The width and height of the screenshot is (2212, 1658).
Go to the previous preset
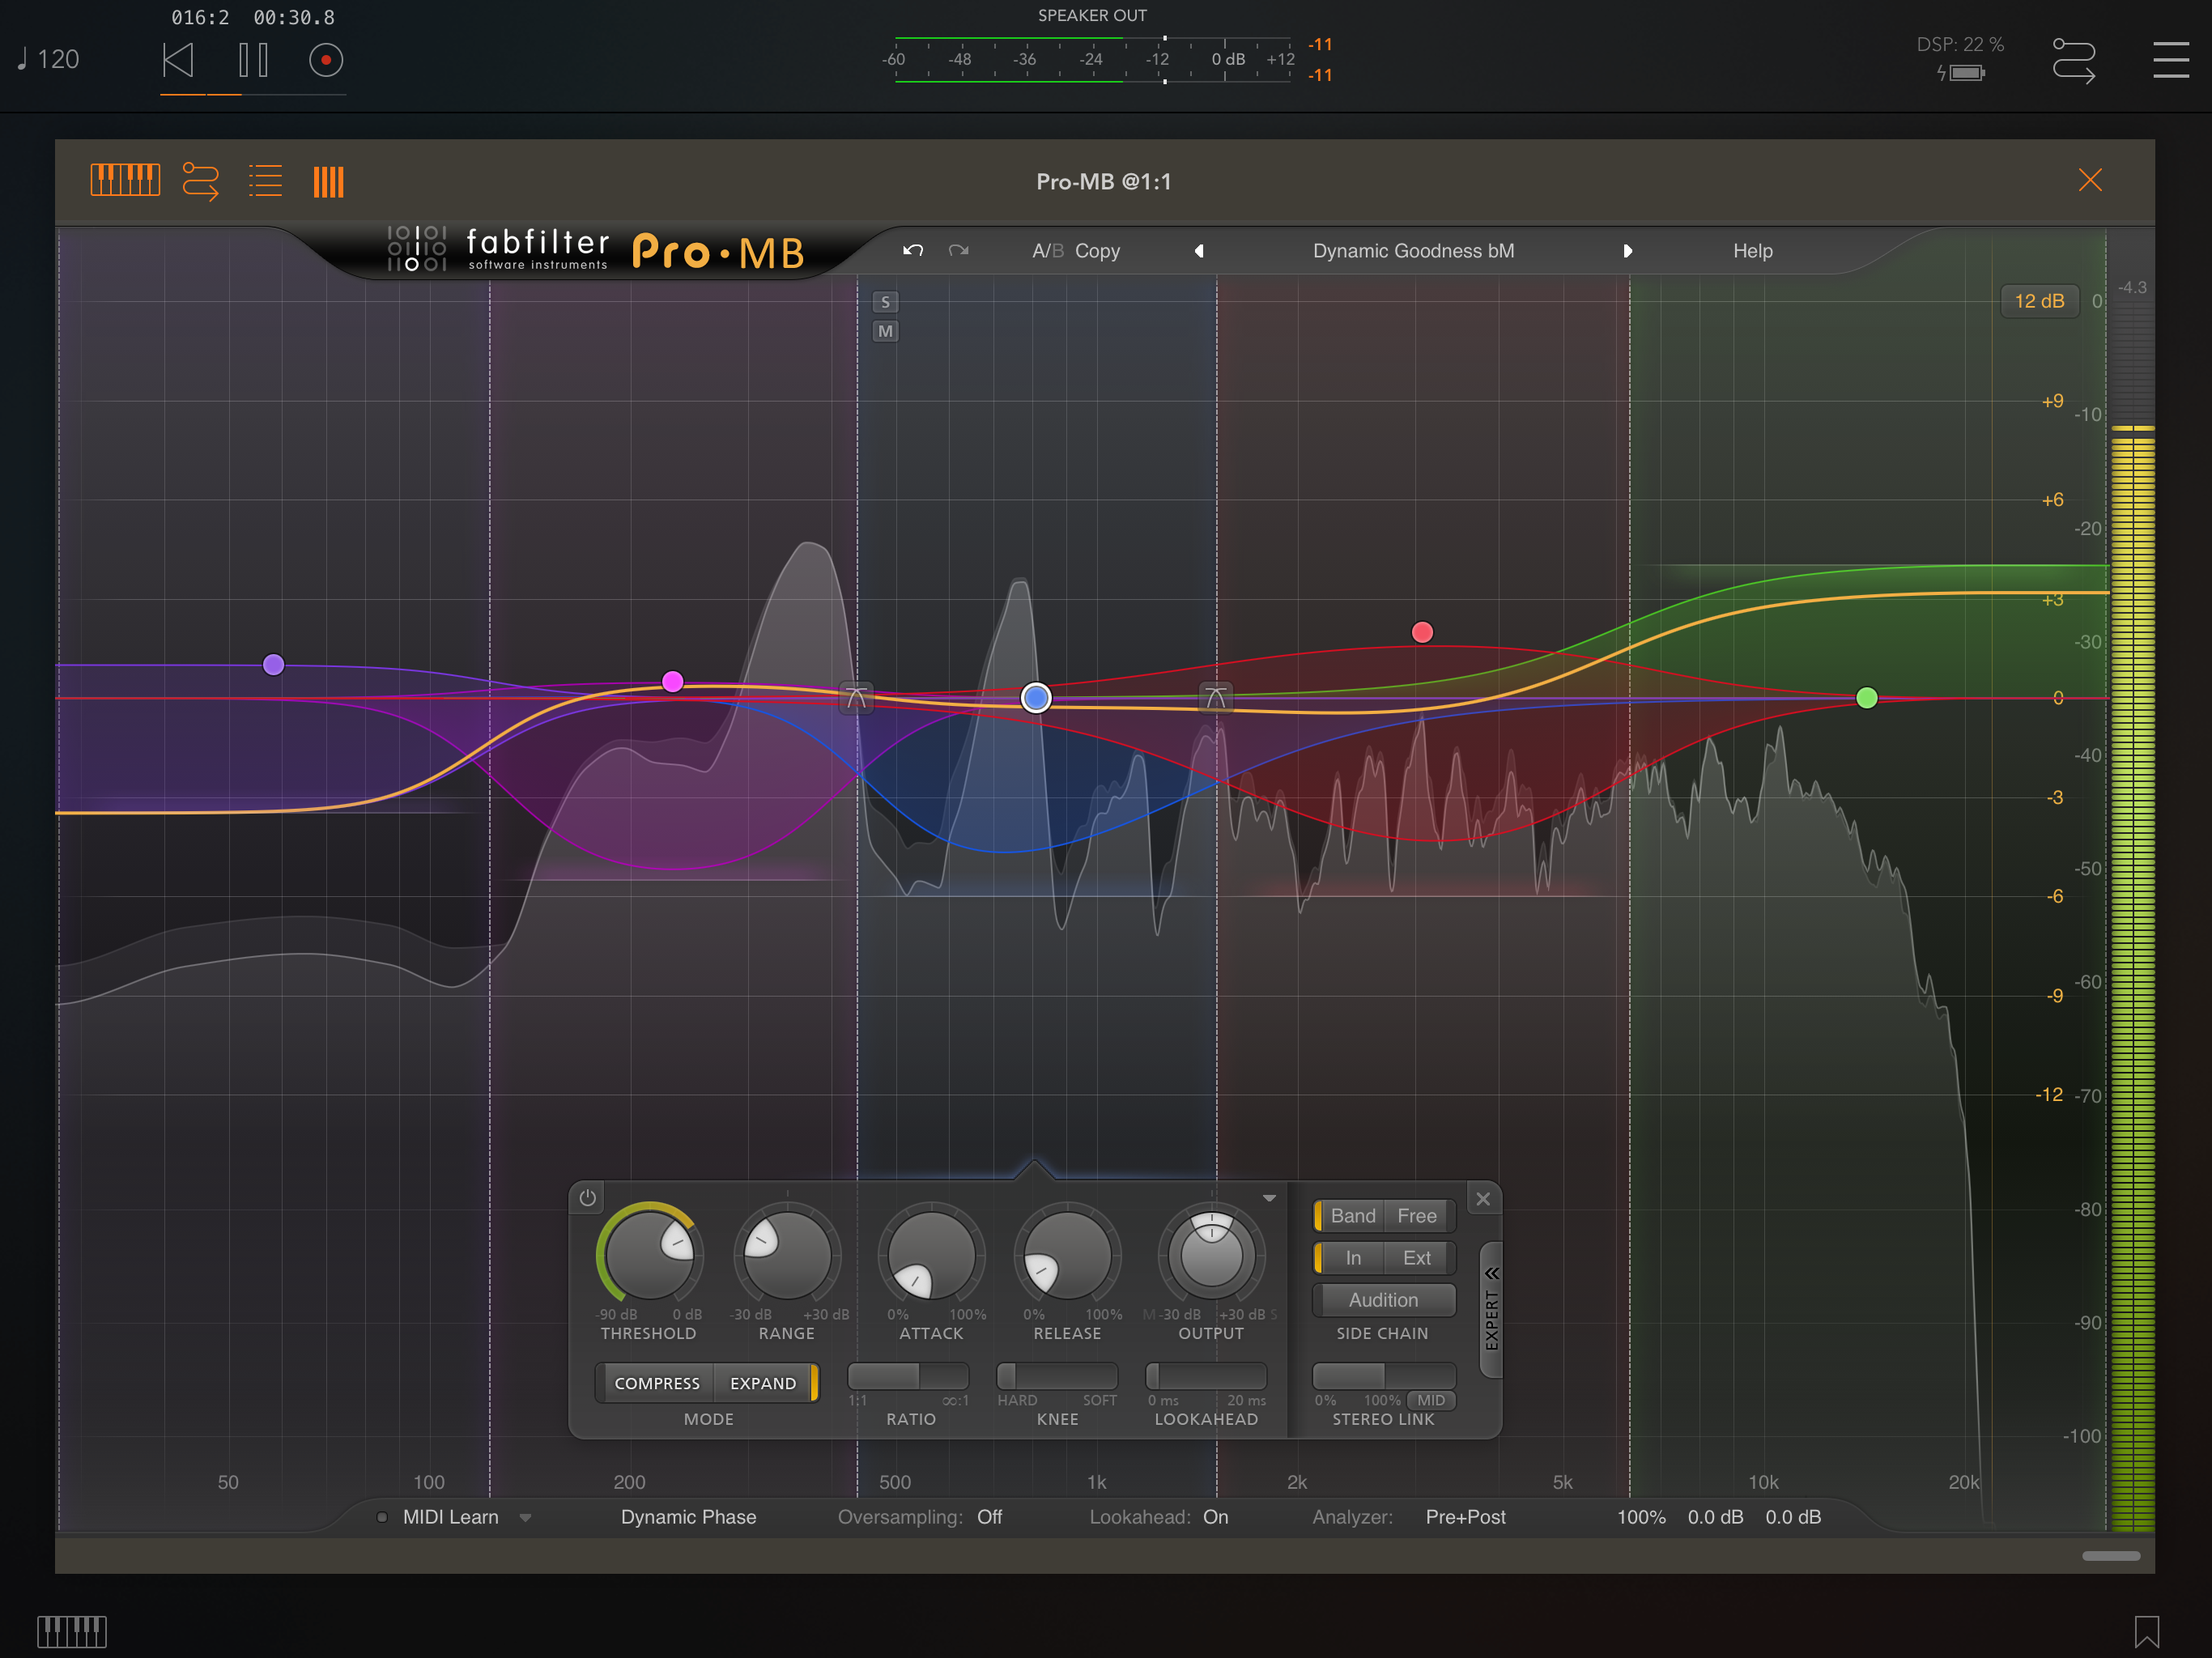[x=1199, y=251]
